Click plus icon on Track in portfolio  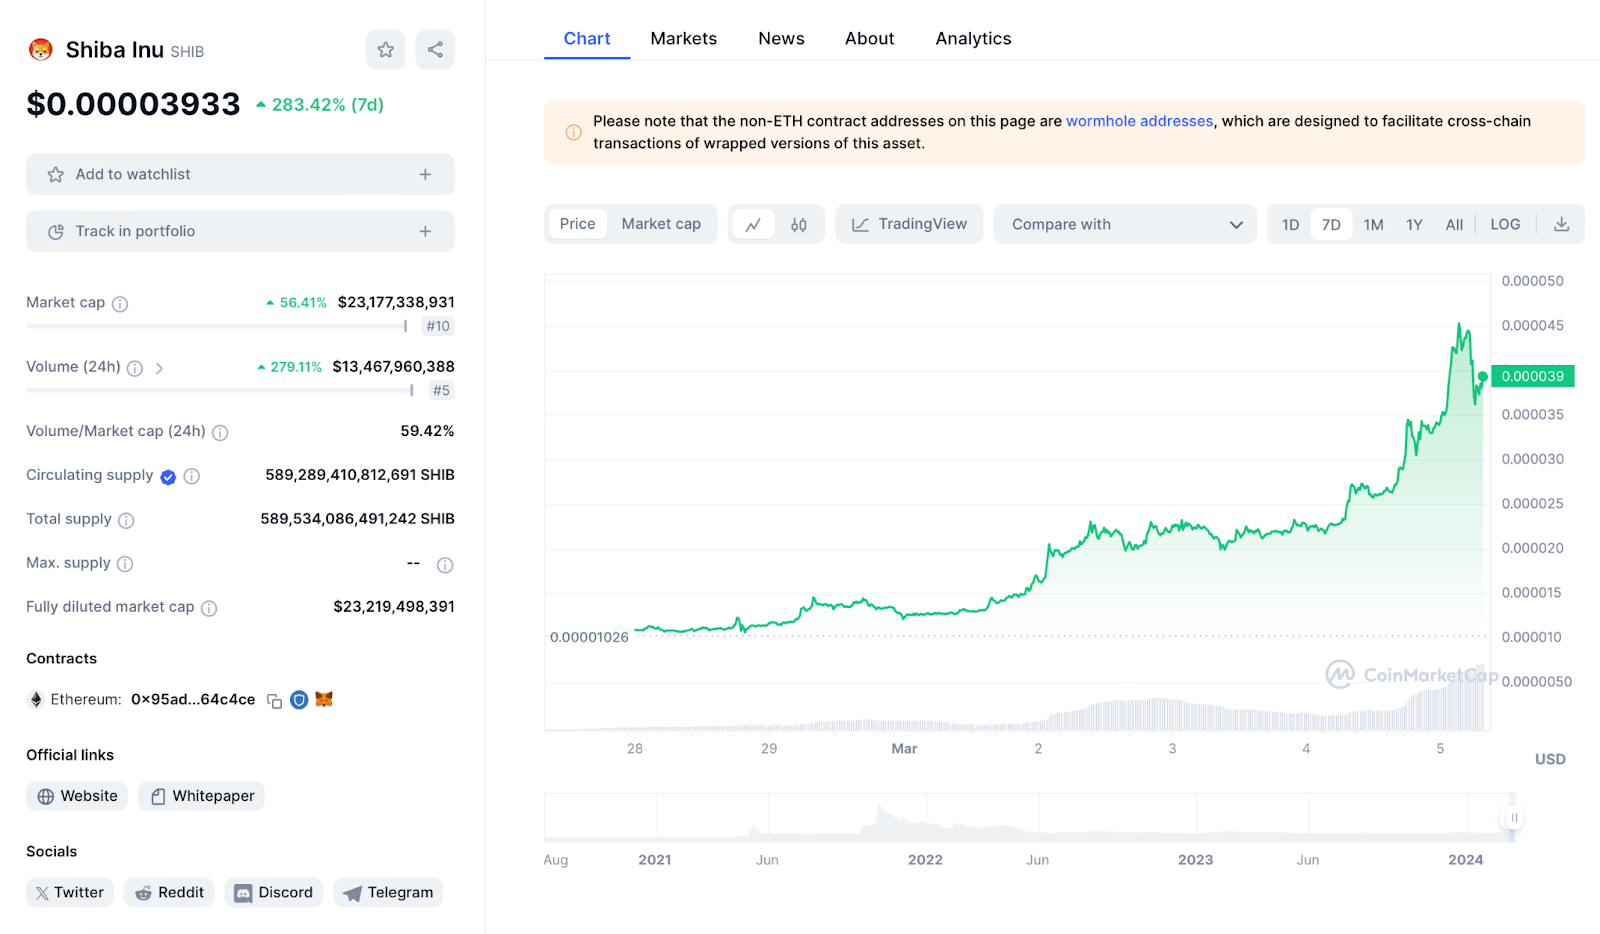tap(425, 231)
